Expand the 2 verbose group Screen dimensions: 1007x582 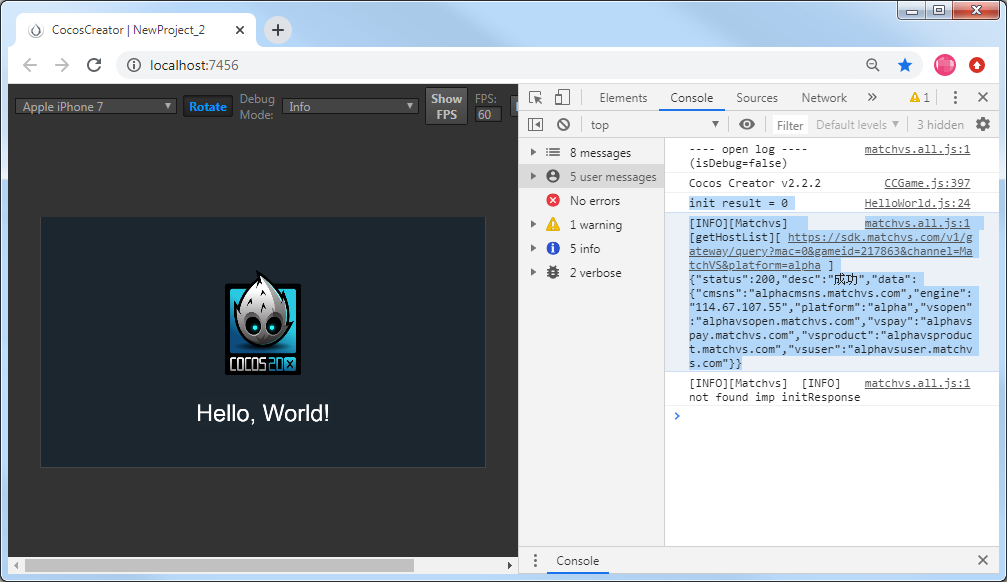[x=533, y=272]
